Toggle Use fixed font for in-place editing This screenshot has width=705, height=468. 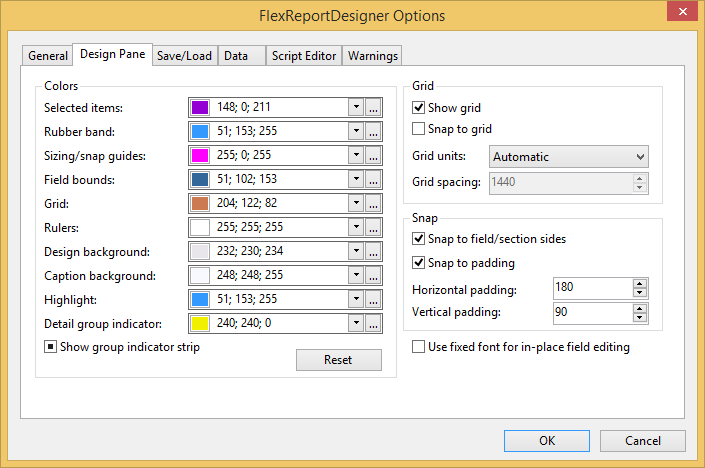[x=419, y=347]
